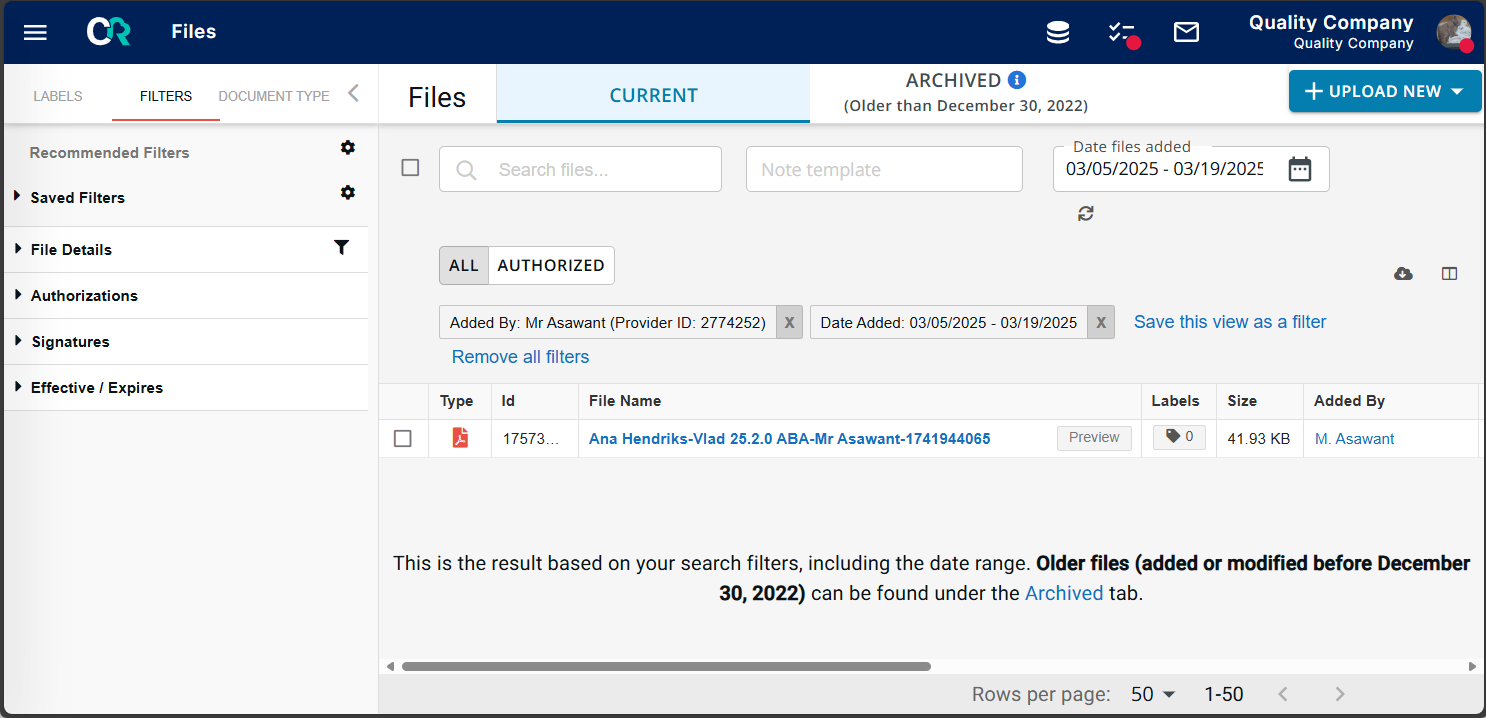Click Remove all filters link
Image resolution: width=1486 pixels, height=718 pixels.
tap(520, 357)
